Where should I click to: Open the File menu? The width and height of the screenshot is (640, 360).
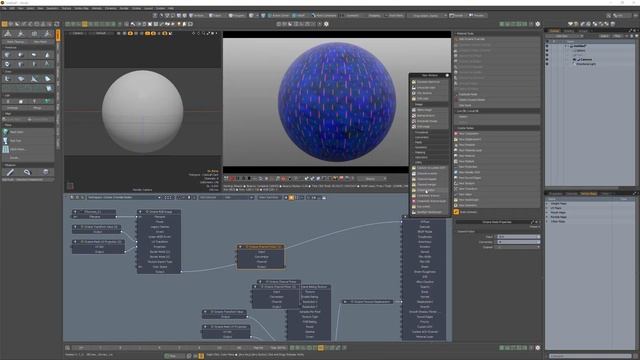coord(3,8)
